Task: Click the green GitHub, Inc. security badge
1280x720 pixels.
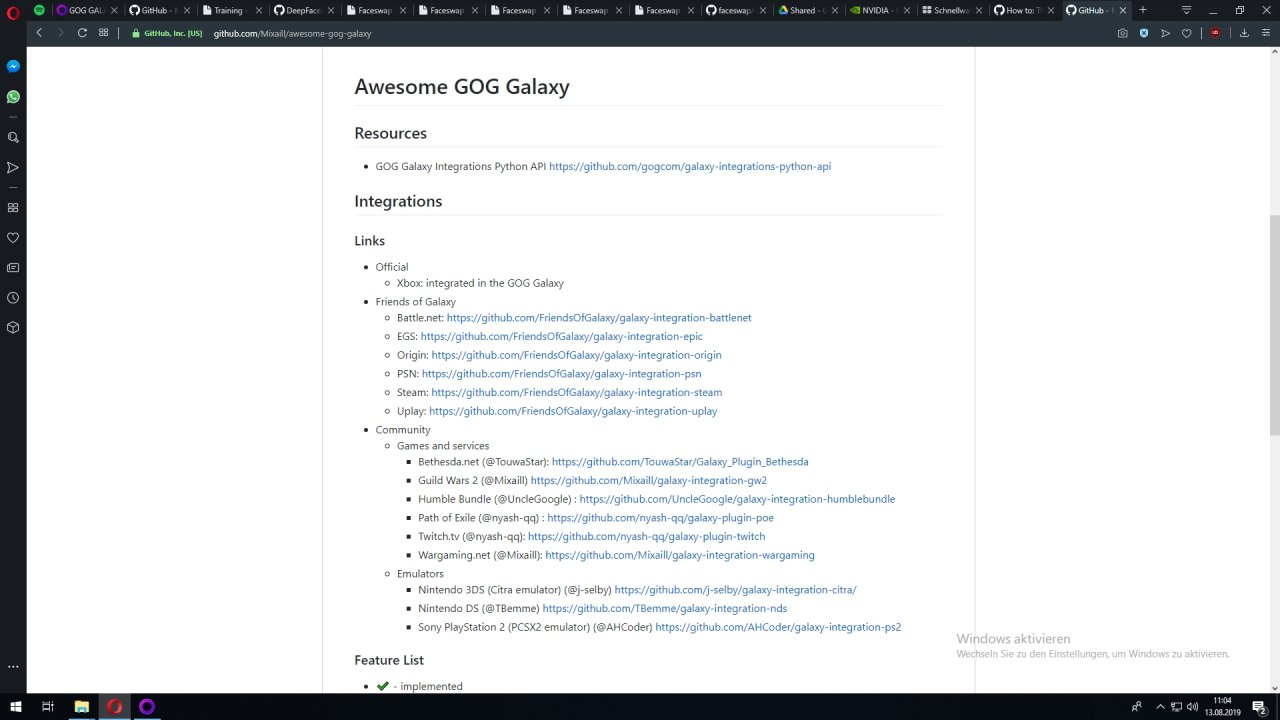Action: coord(167,33)
